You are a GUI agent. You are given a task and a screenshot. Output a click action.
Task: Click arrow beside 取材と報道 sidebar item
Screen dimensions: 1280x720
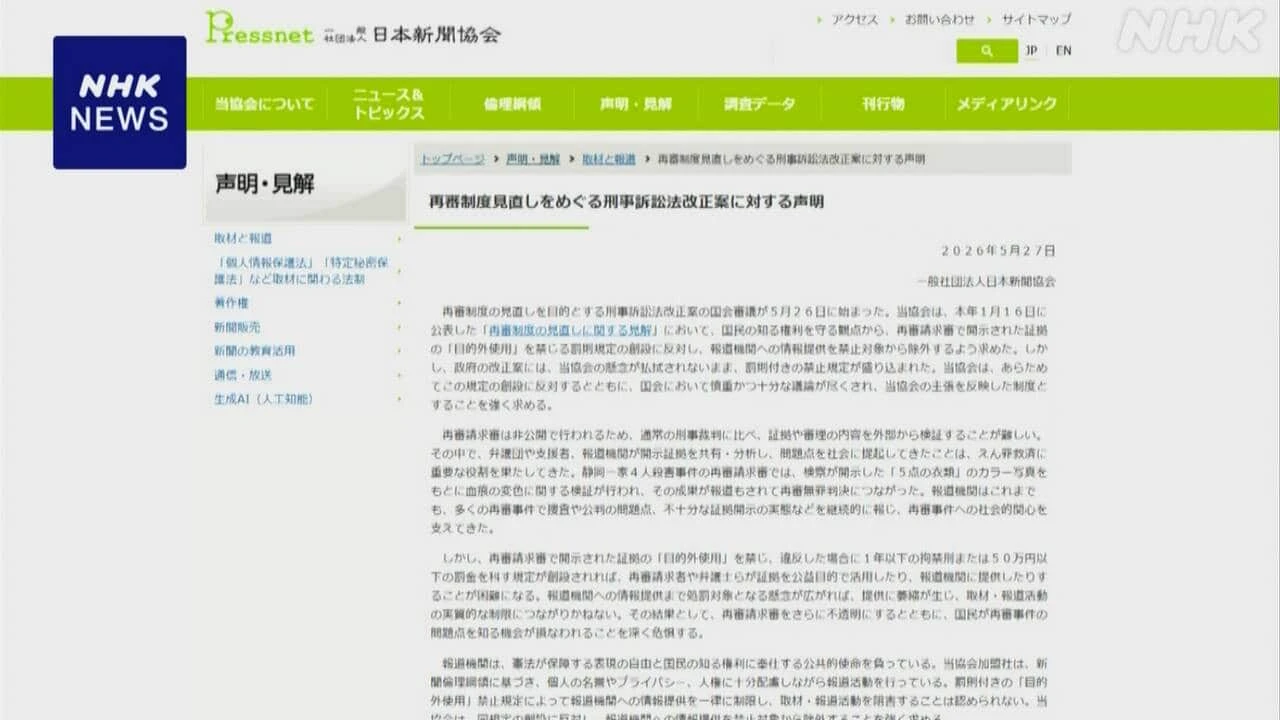click(x=399, y=239)
